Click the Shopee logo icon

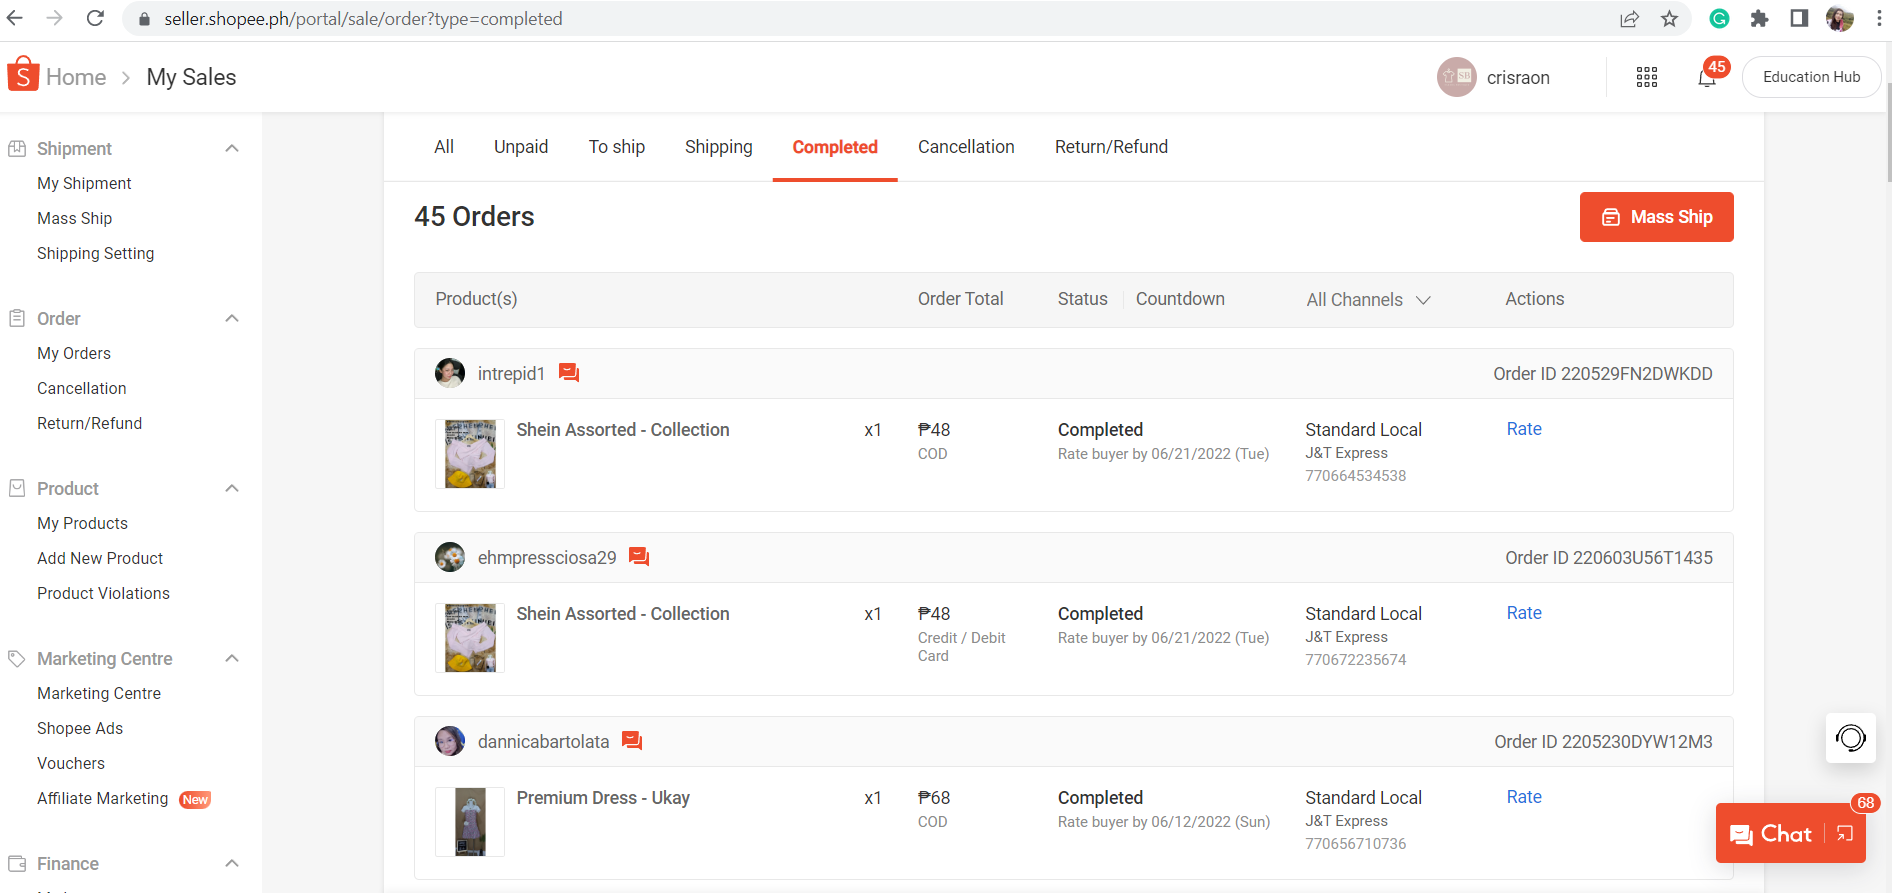pos(23,76)
